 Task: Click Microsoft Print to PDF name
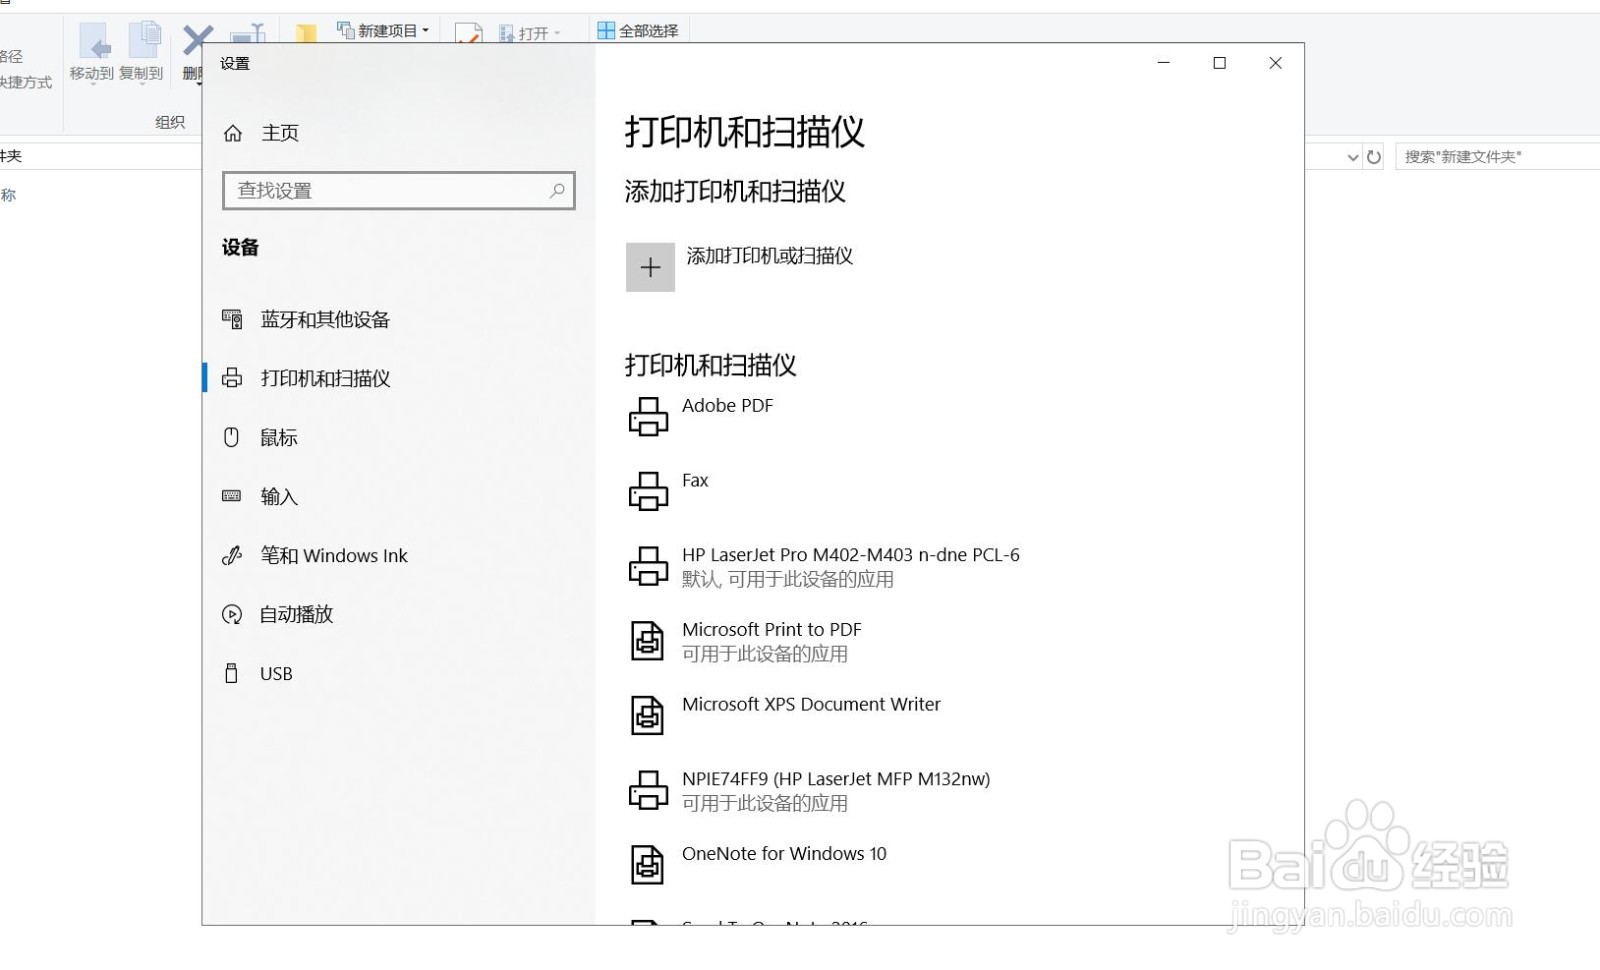771,630
